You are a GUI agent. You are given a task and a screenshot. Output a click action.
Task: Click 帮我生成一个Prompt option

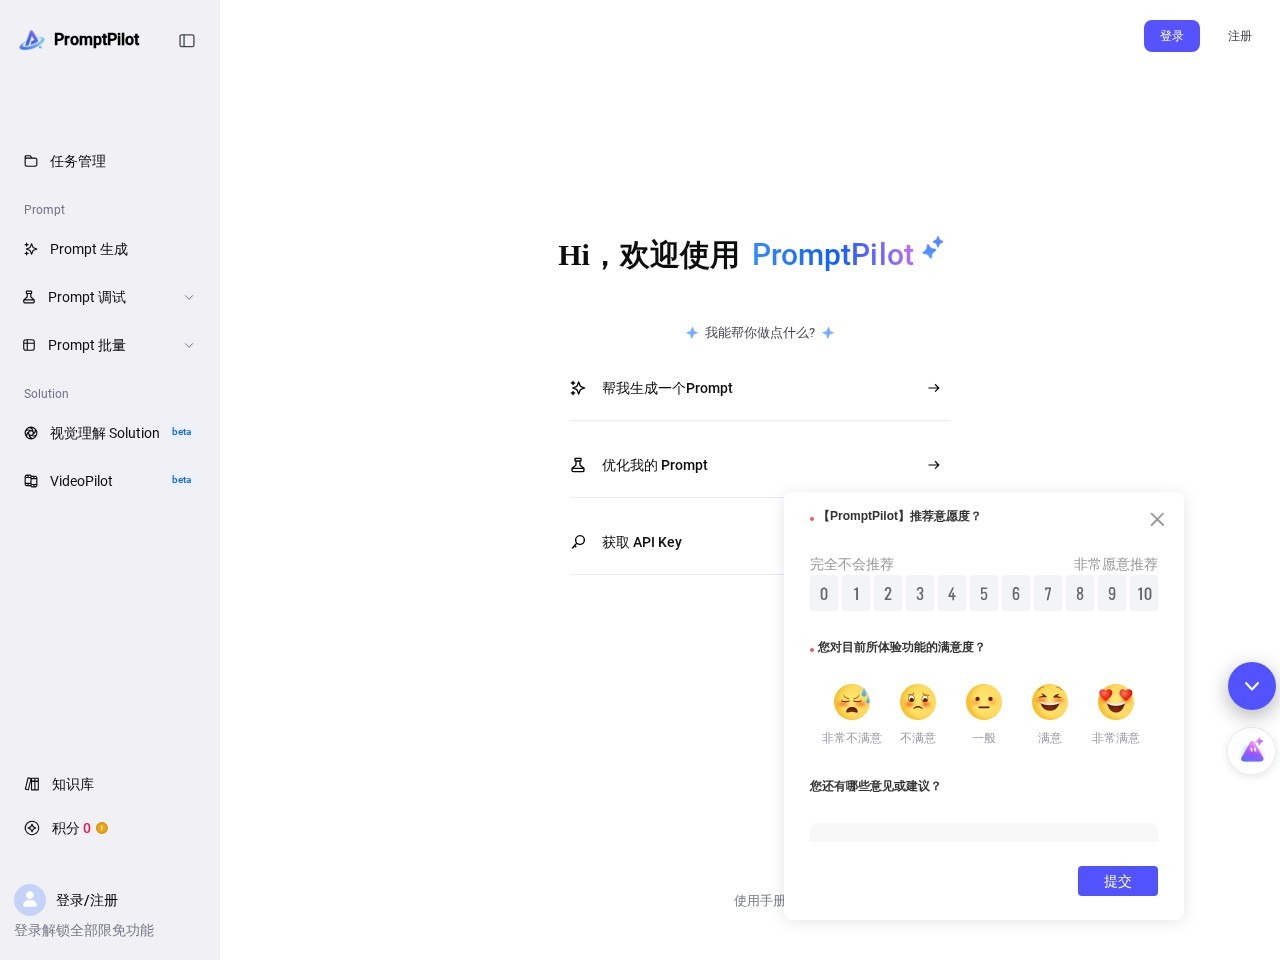(x=760, y=388)
